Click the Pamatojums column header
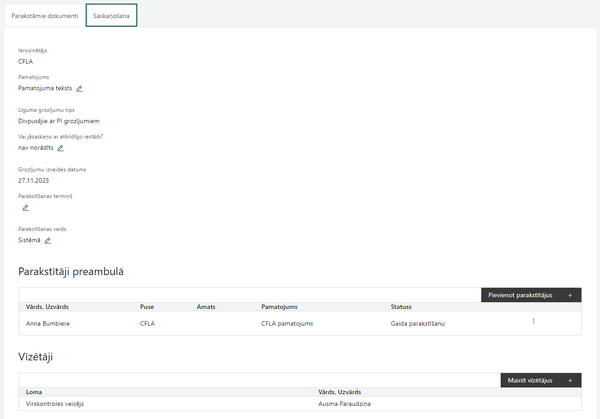 [279, 307]
